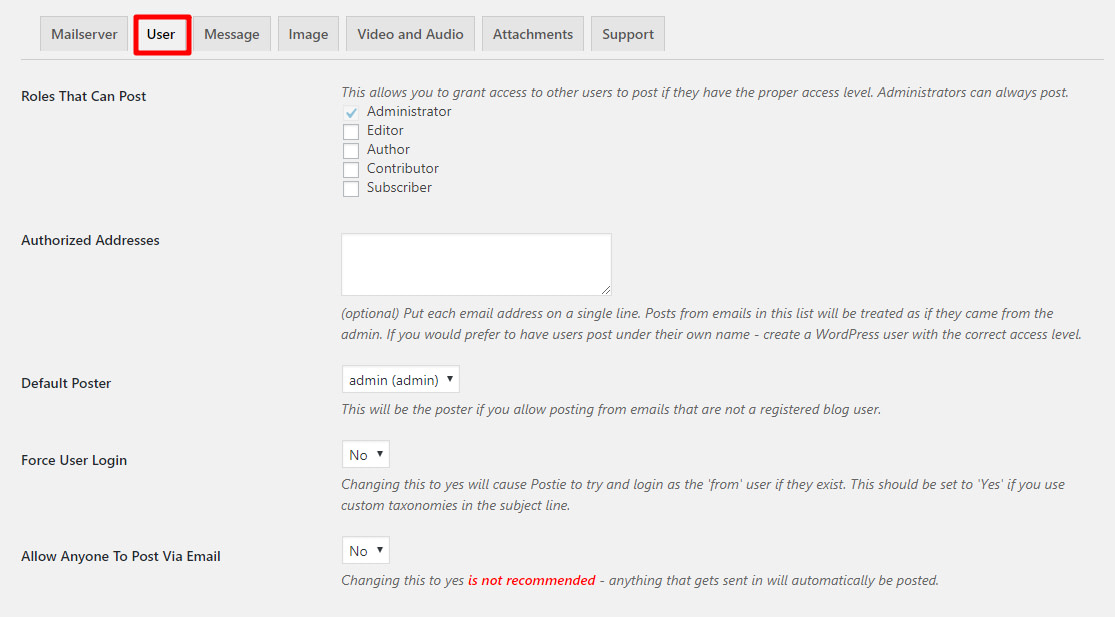Toggle the Administrator role checkbox

[x=351, y=111]
